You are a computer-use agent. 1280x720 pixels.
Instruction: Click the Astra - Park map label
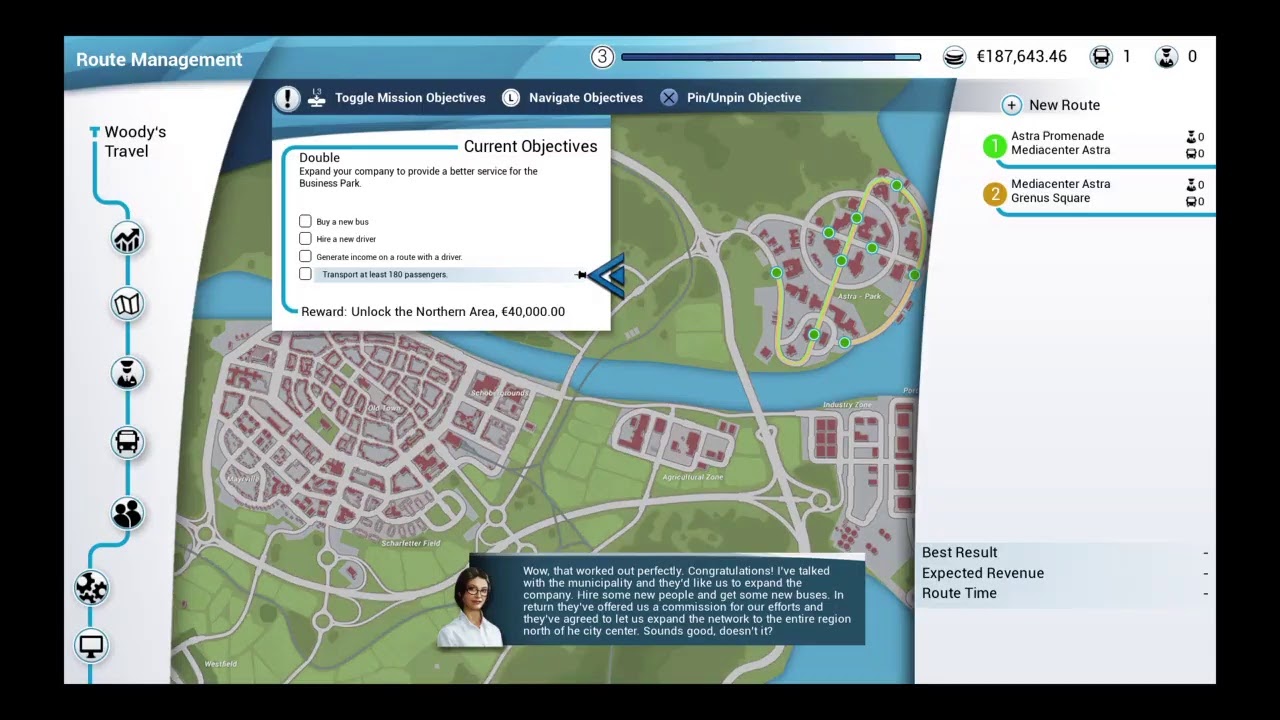click(x=859, y=296)
